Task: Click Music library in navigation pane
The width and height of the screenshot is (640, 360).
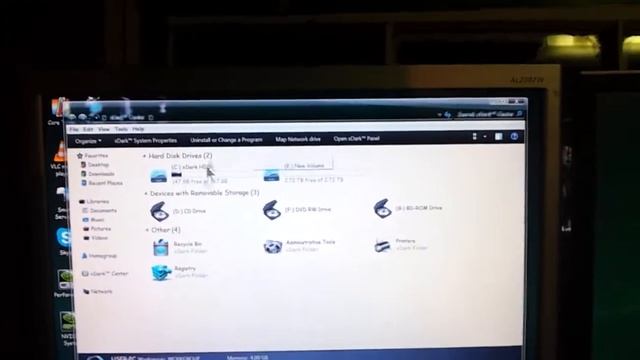Action: coord(97,220)
